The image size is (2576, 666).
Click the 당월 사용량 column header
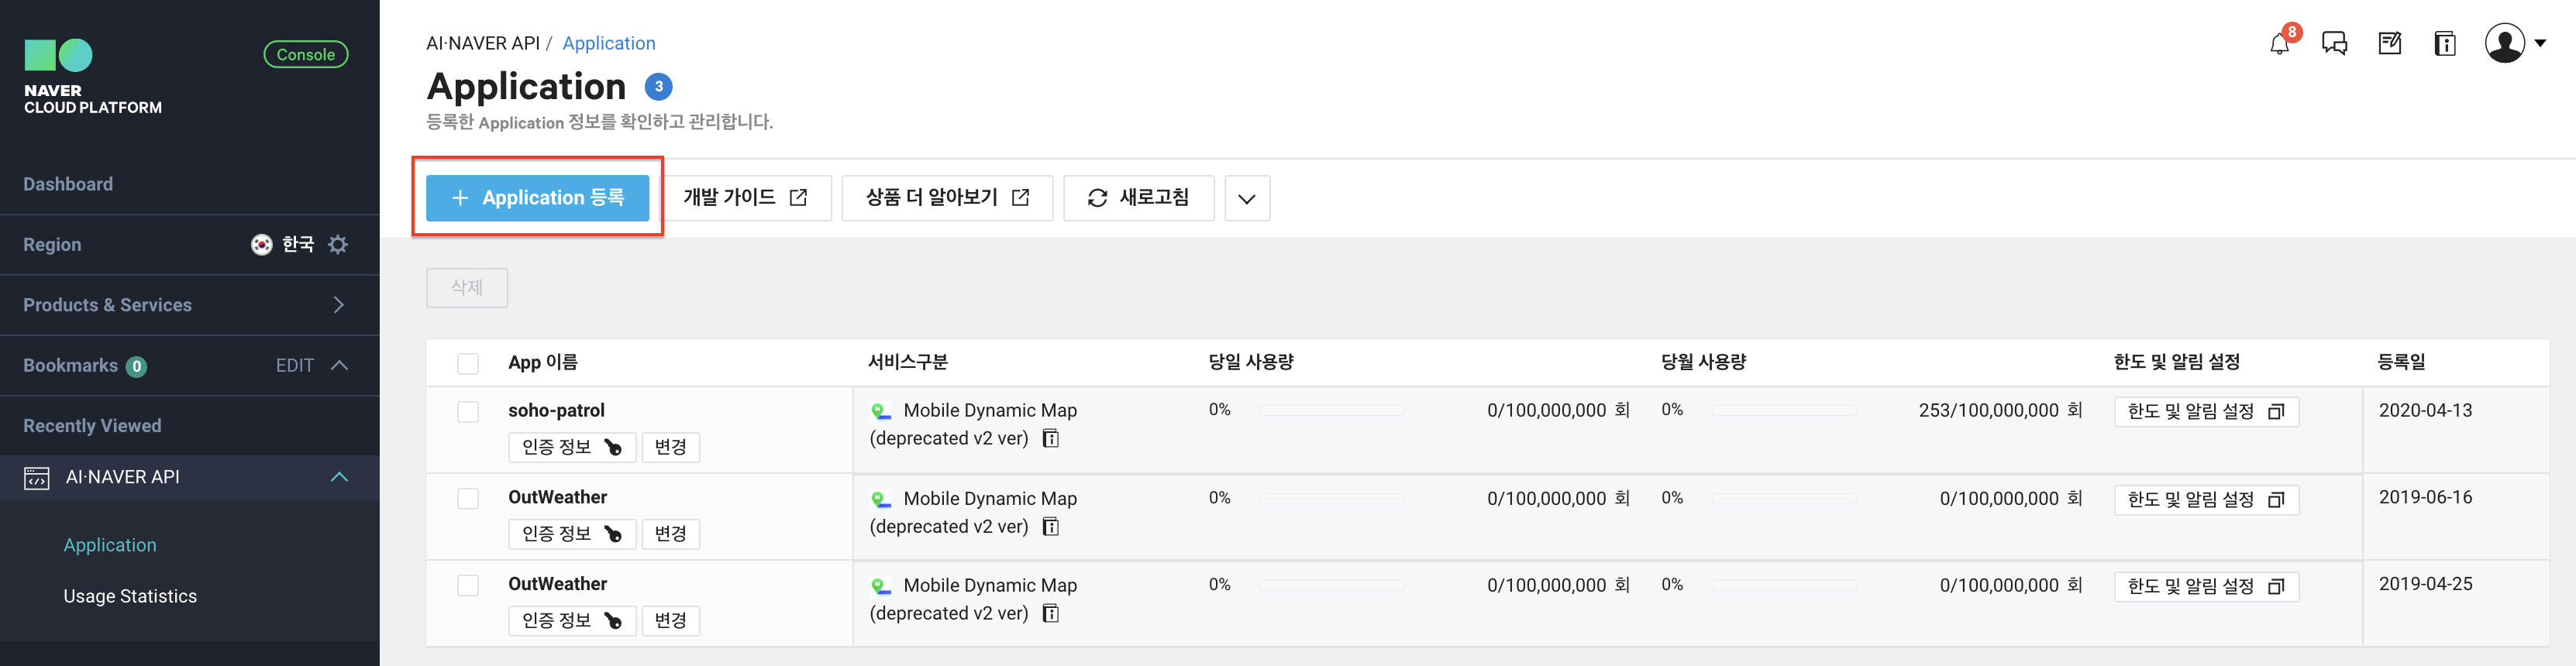point(1704,362)
